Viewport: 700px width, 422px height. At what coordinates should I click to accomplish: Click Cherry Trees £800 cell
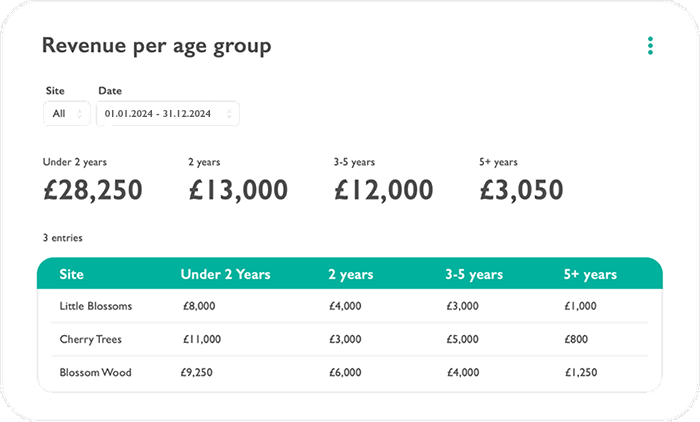pyautogui.click(x=576, y=339)
